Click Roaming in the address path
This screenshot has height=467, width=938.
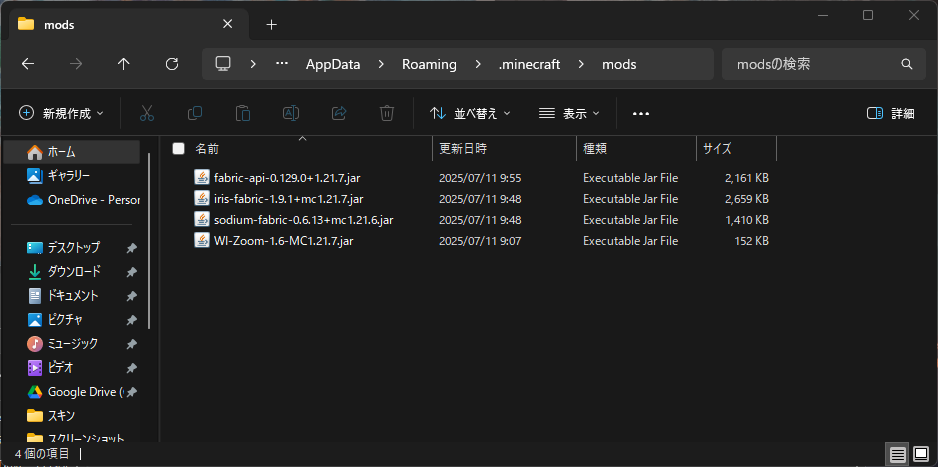[429, 64]
